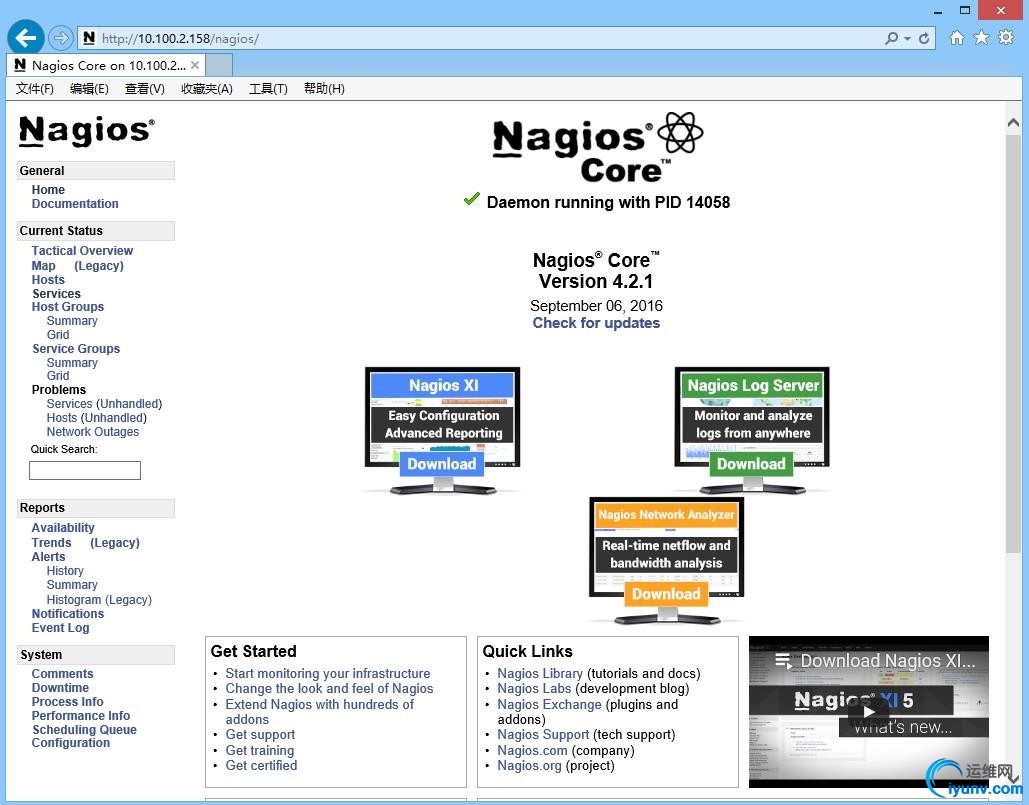
Task: Open the 编辑(E) menu
Action: click(89, 89)
